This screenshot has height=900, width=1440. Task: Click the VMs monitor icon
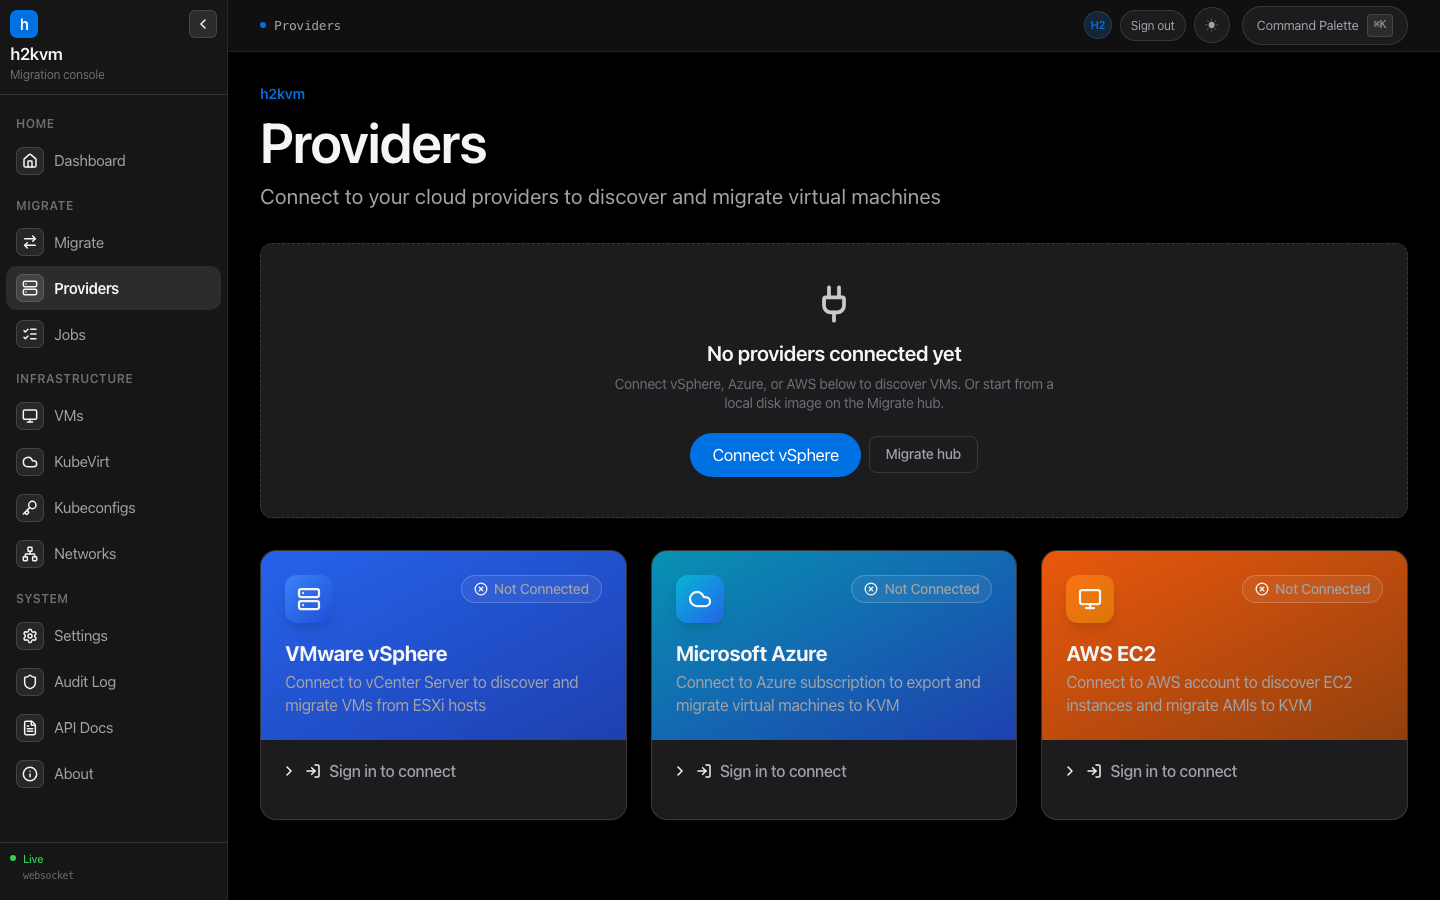coord(30,416)
